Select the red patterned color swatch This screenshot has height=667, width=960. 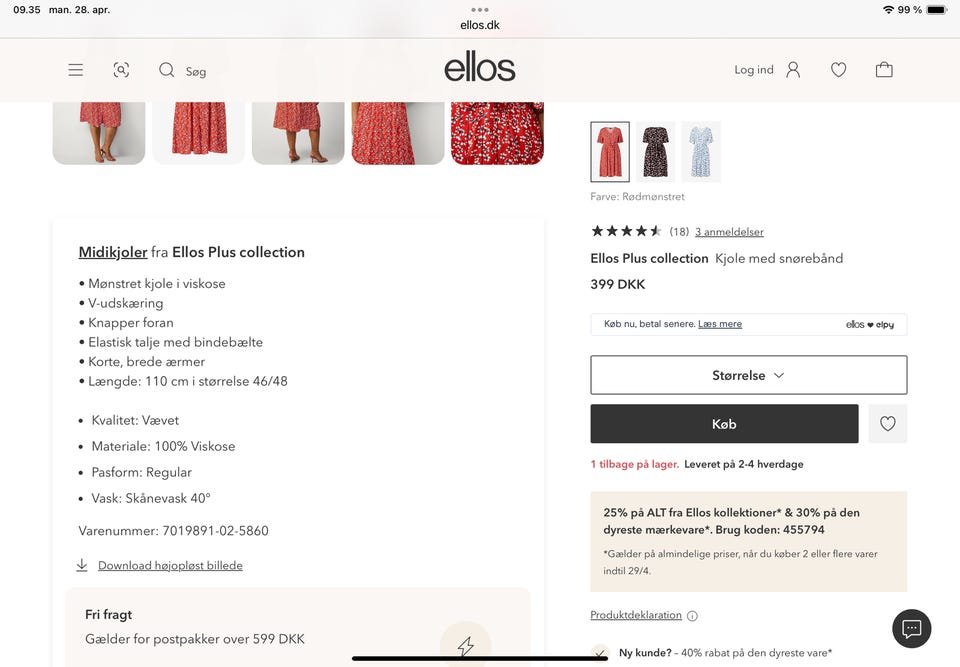[610, 152]
